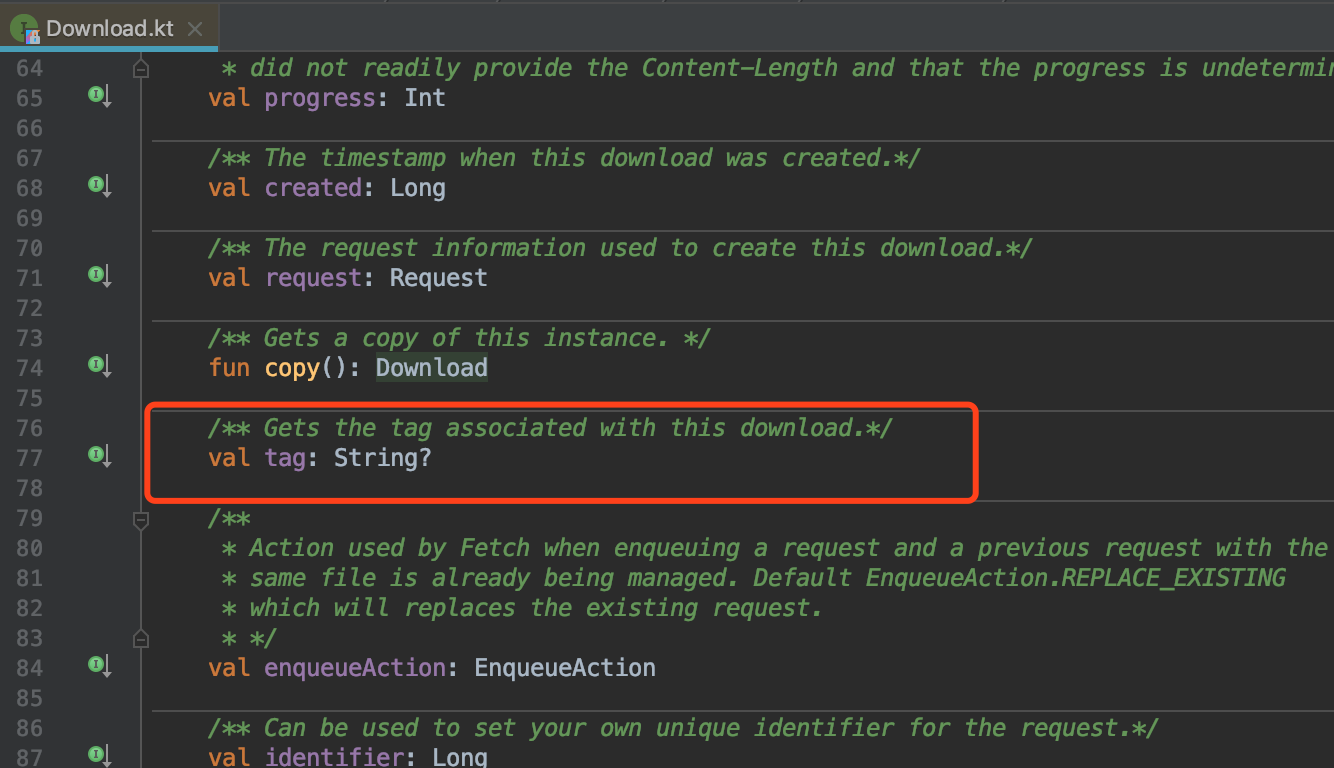Place cursor on the String? type annotation
This screenshot has height=768, width=1334.
(x=383, y=457)
